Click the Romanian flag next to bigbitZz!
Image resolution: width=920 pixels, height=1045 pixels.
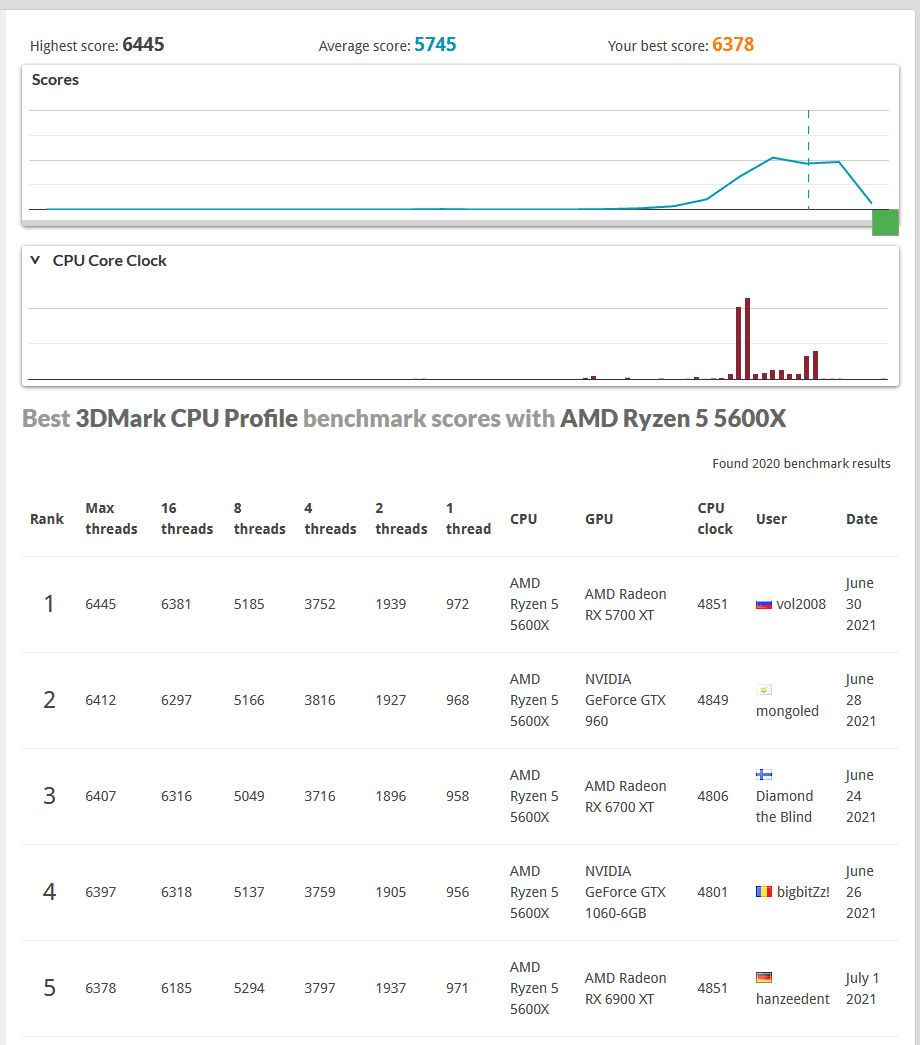pyautogui.click(x=763, y=892)
